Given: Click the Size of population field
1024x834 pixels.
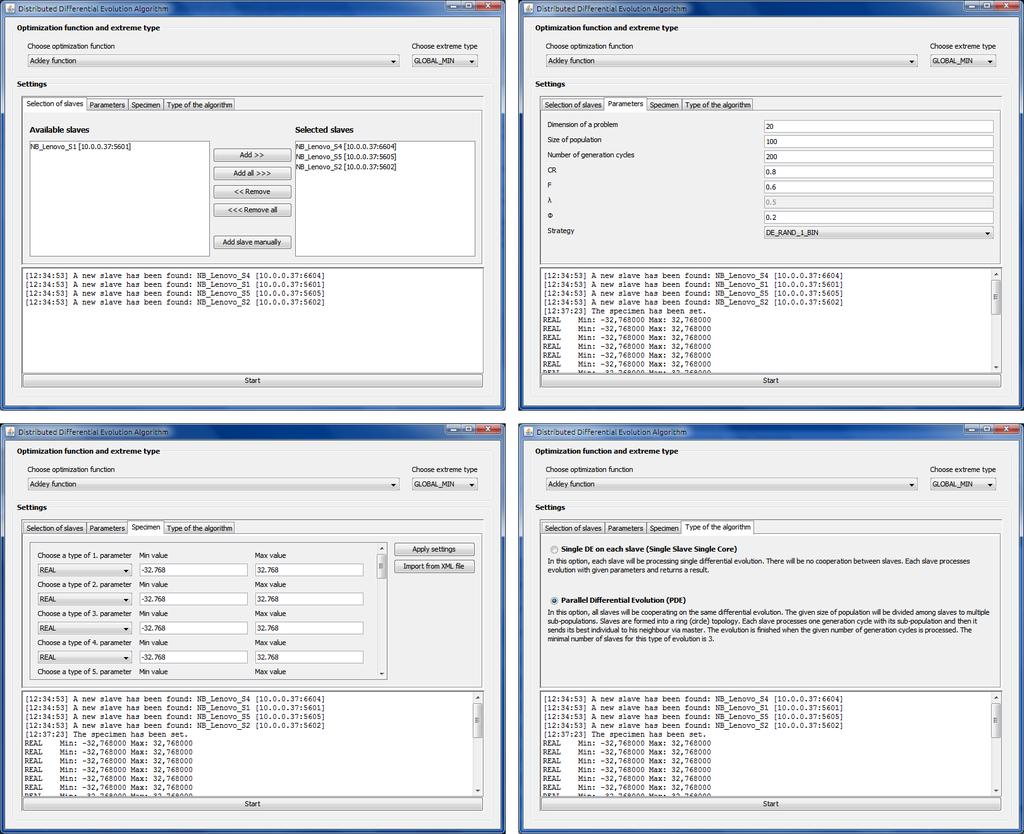Looking at the screenshot, I should tap(878, 141).
